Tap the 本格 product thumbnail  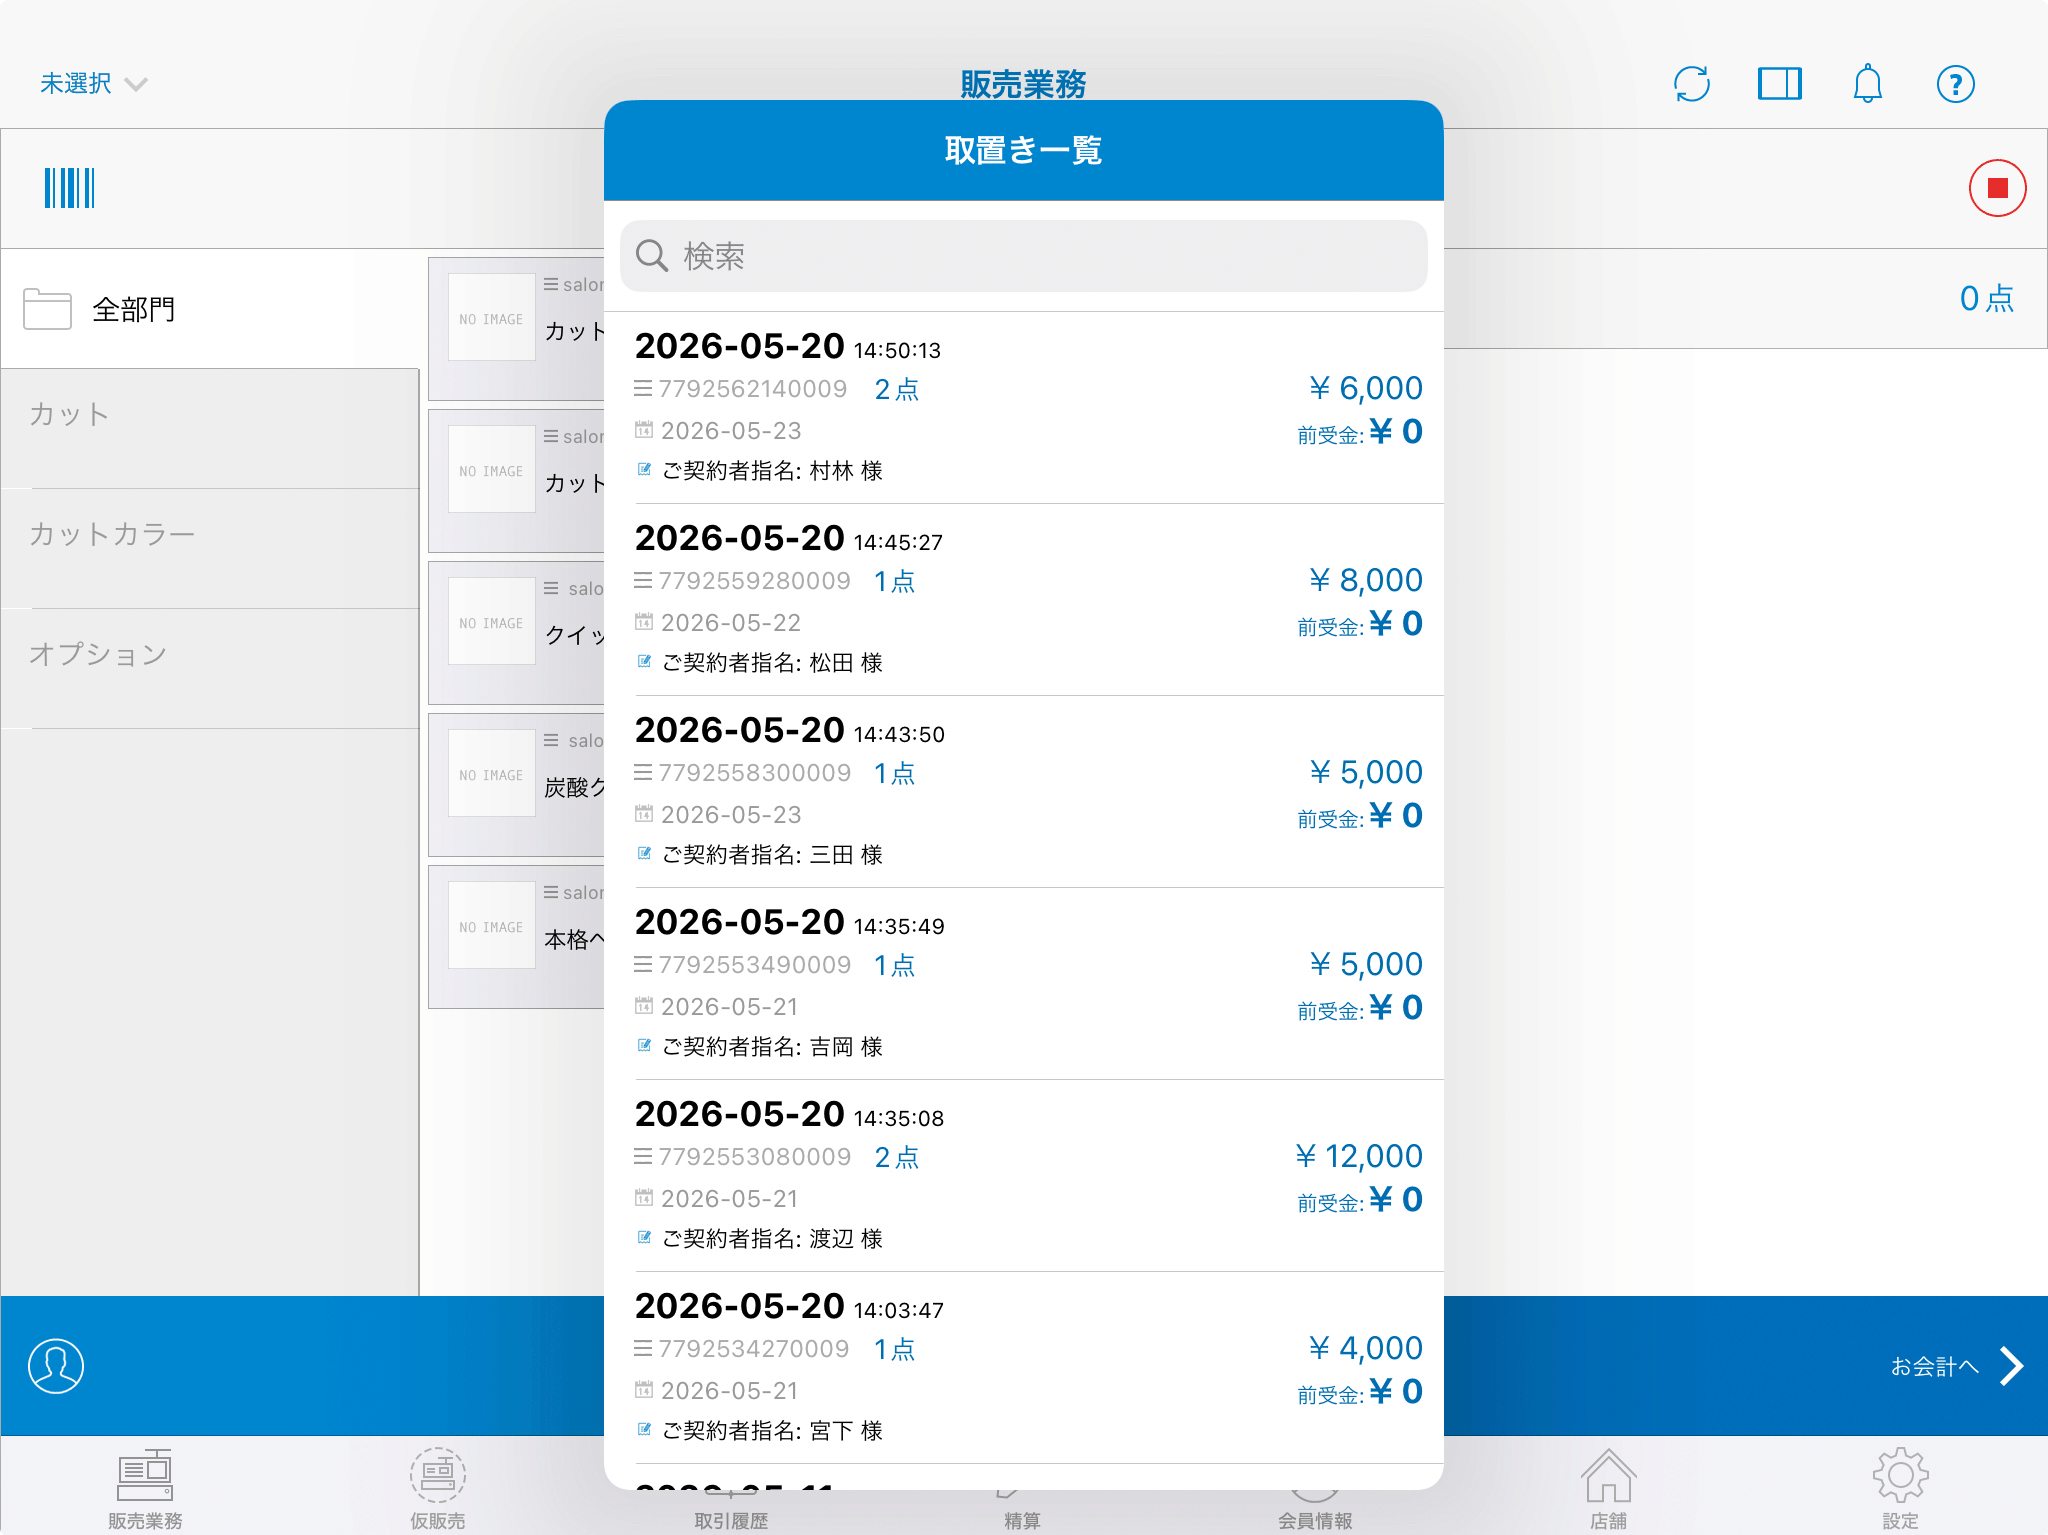491,925
